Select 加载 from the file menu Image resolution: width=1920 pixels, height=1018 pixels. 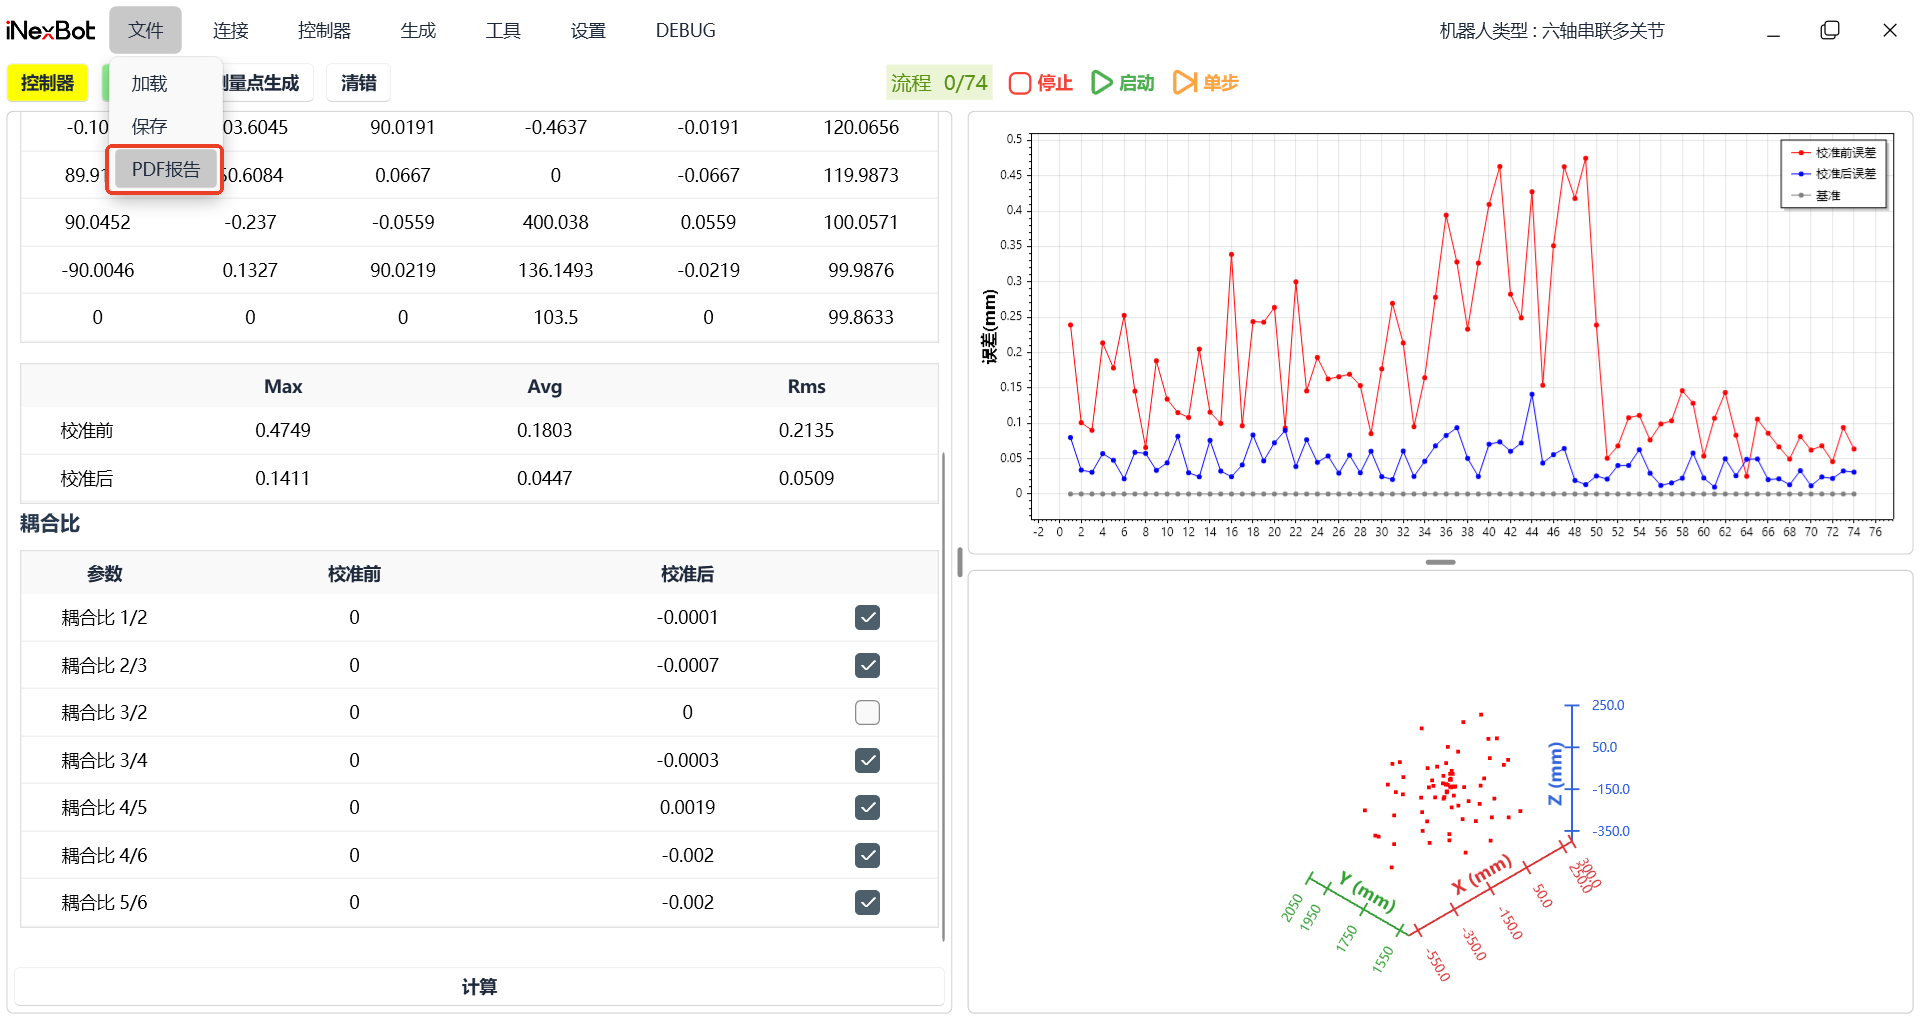click(x=149, y=84)
